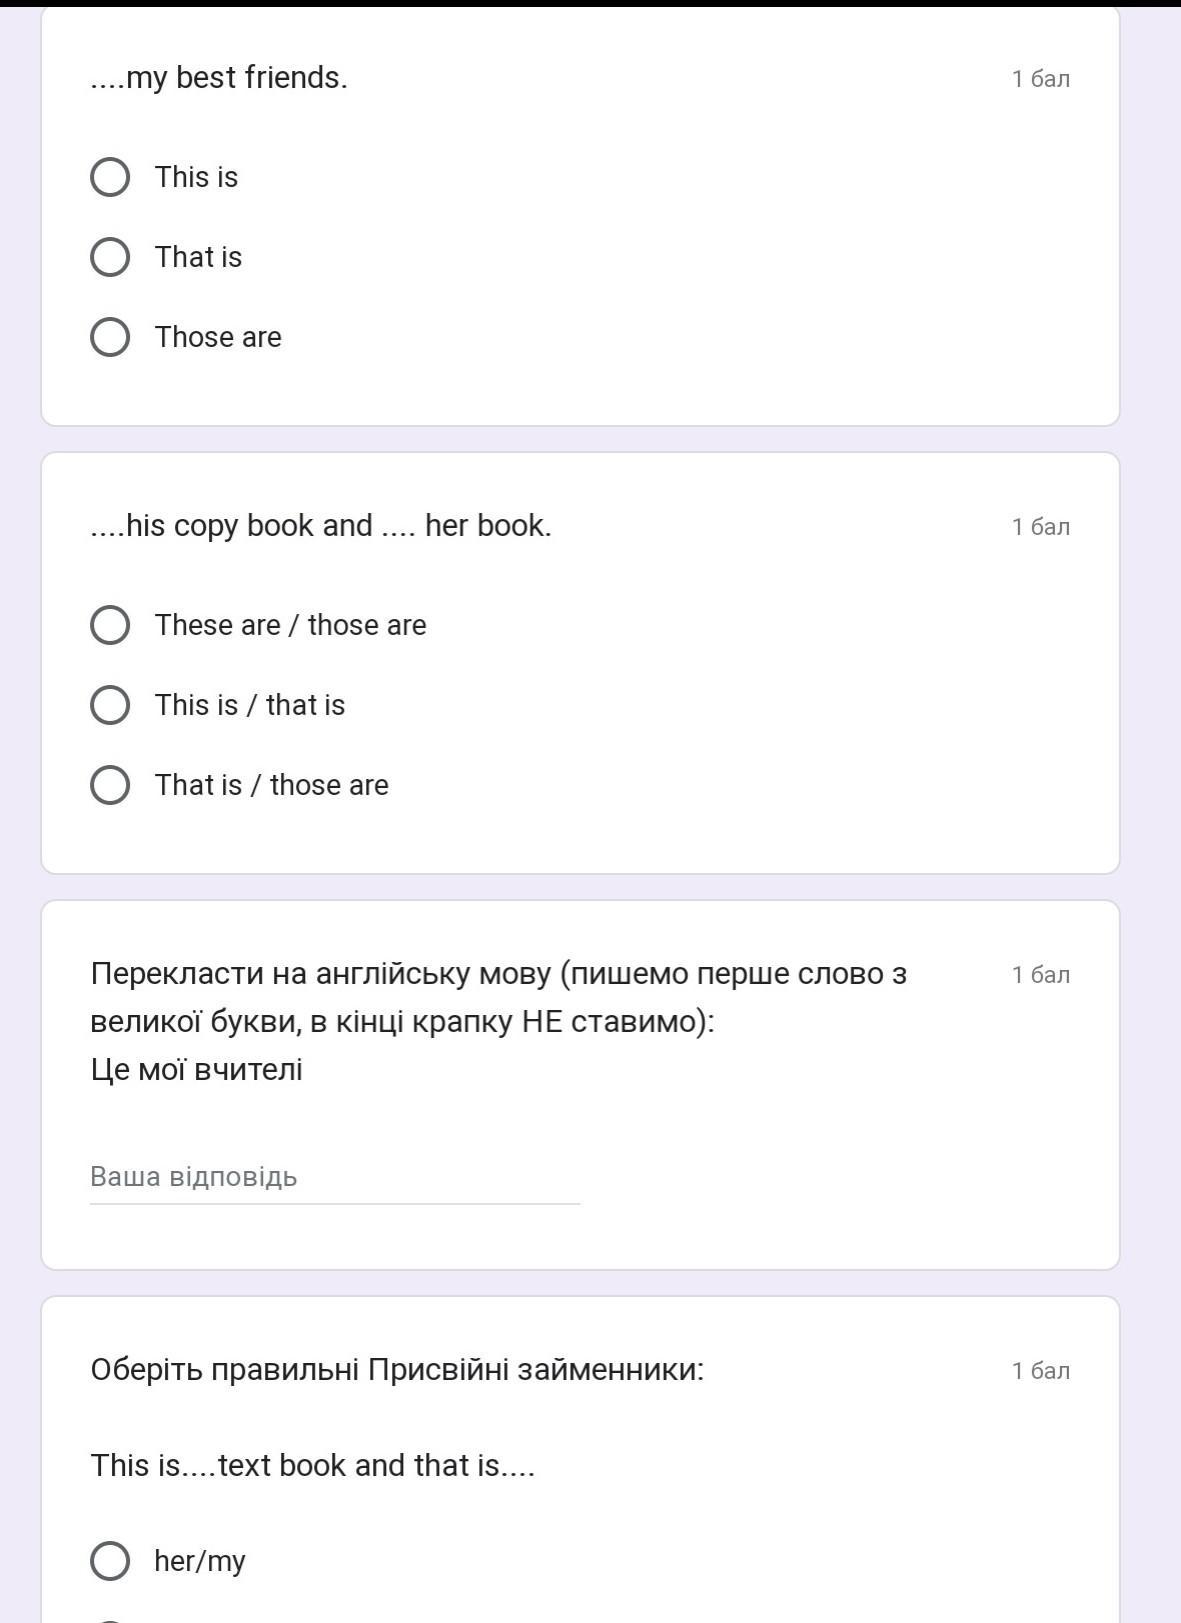
Task: Focus the 'Ваша відповідь' answer field
Action: pyautogui.click(x=334, y=1177)
